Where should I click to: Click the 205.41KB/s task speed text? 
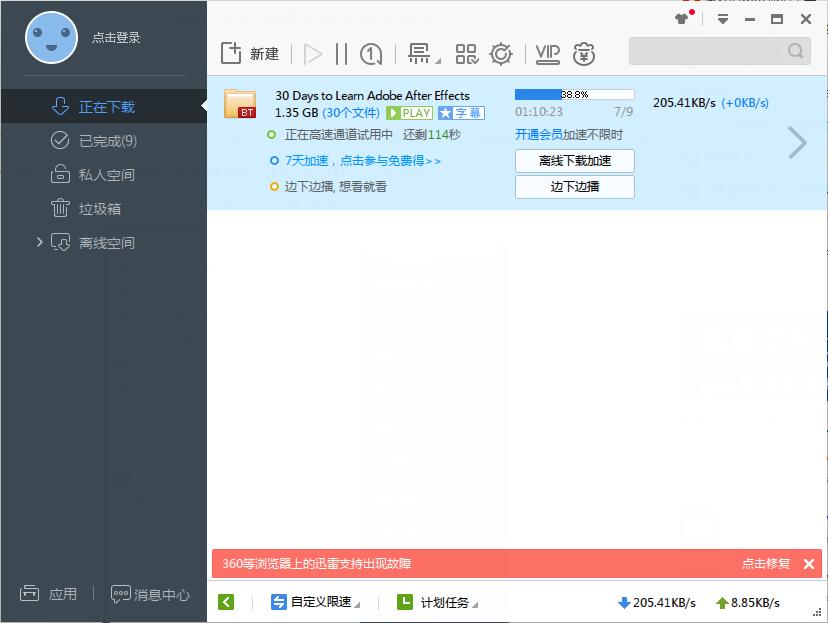pyautogui.click(x=684, y=102)
